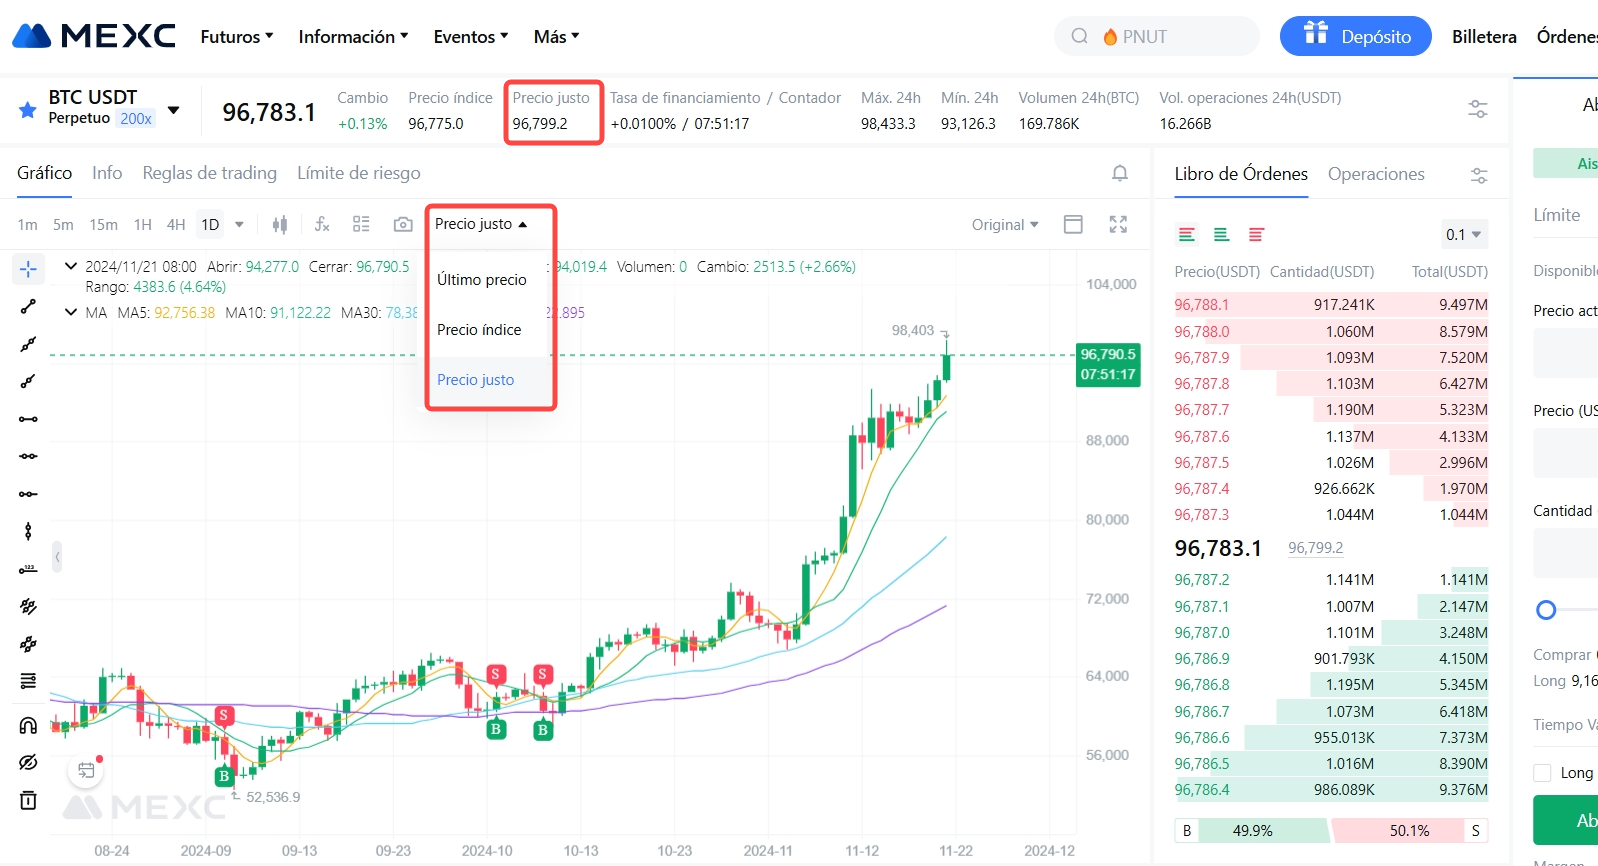
Task: Switch to the Info tab
Action: click(x=107, y=173)
